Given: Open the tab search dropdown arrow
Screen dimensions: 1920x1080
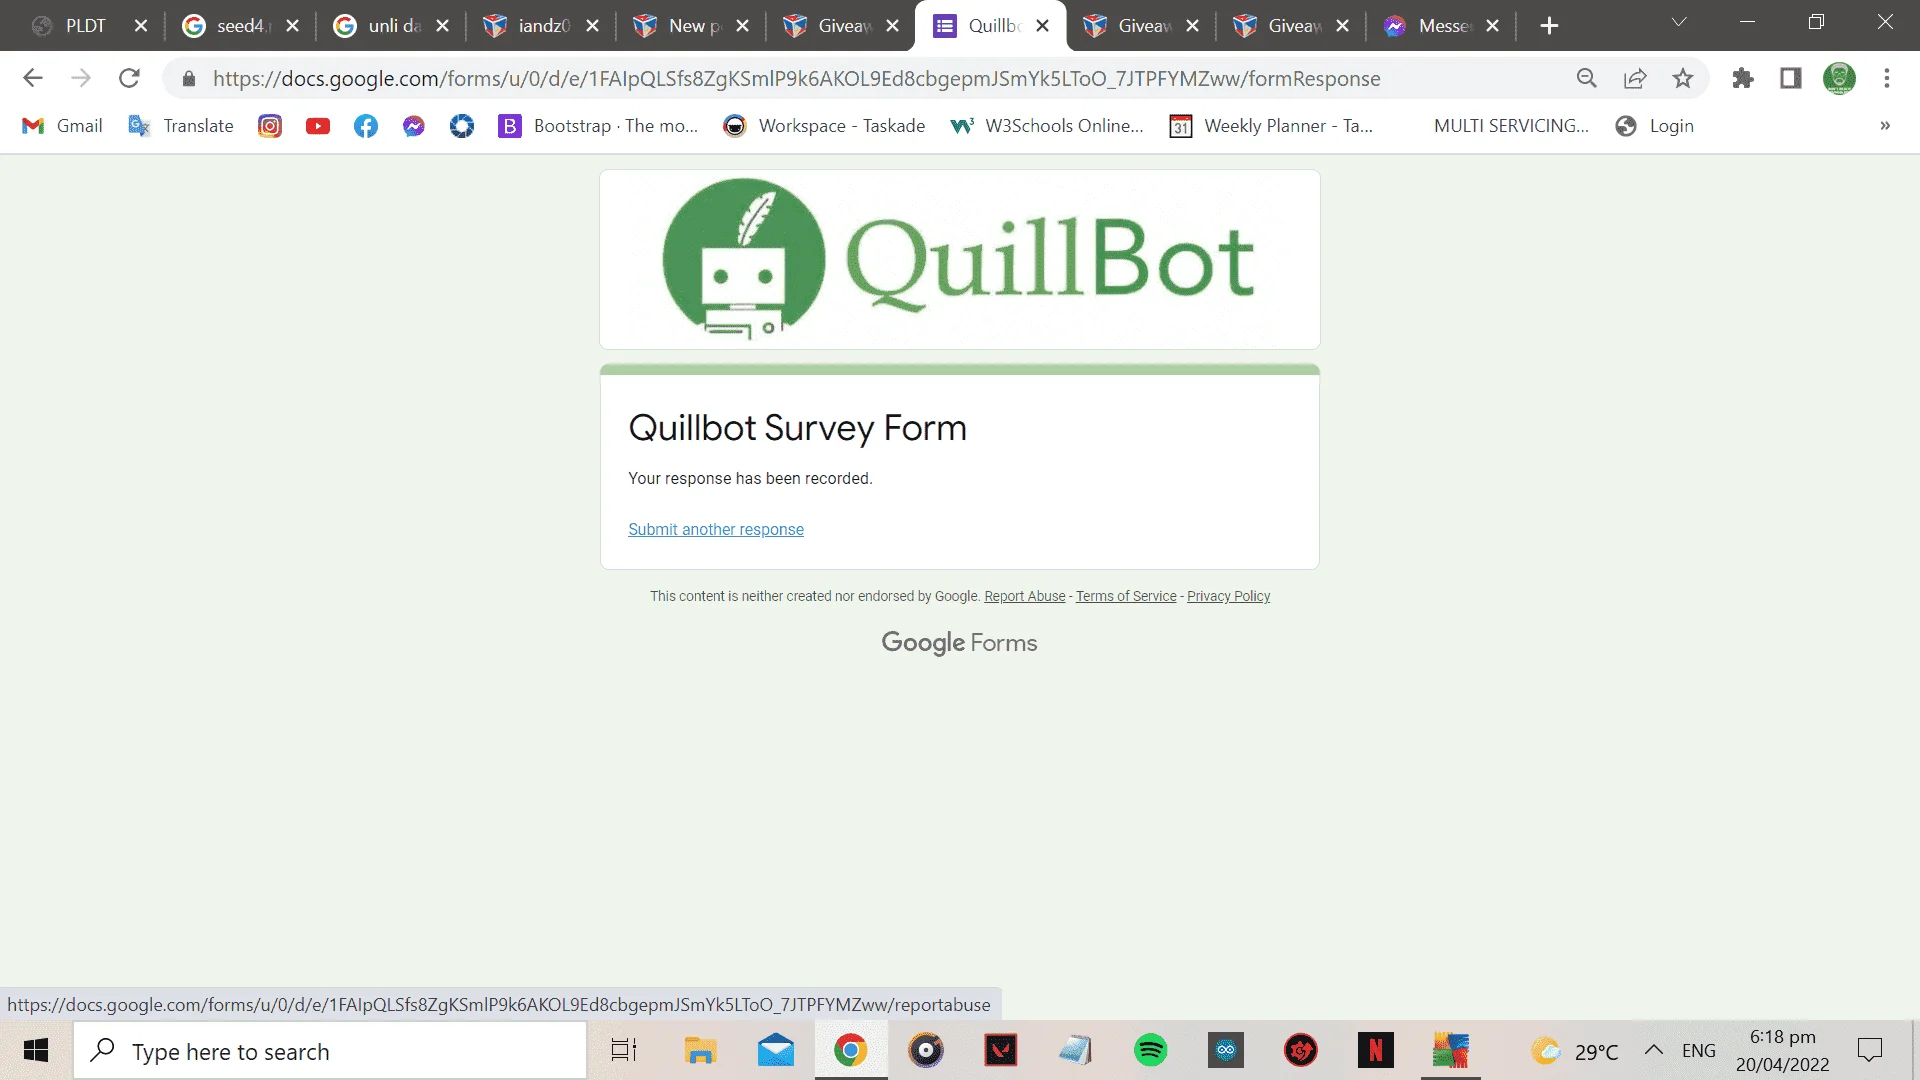Looking at the screenshot, I should pos(1679,22).
